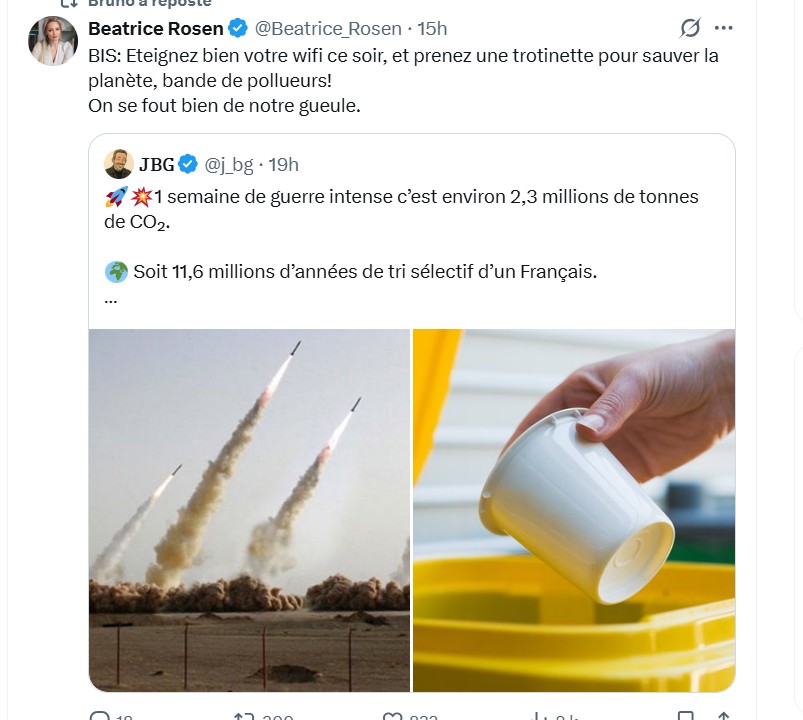
Task: Click the blue verified badge next to JBG
Action: [191, 164]
